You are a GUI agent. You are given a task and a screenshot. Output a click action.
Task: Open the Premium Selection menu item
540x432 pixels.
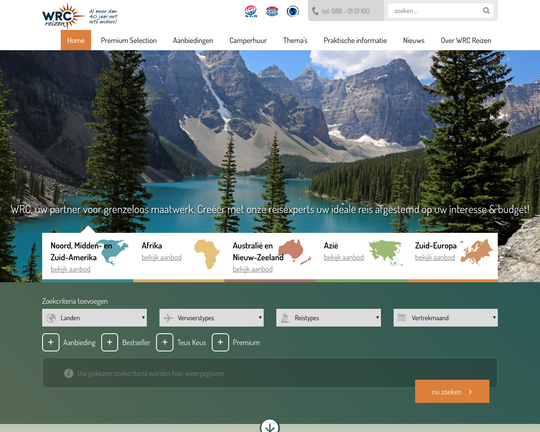129,40
